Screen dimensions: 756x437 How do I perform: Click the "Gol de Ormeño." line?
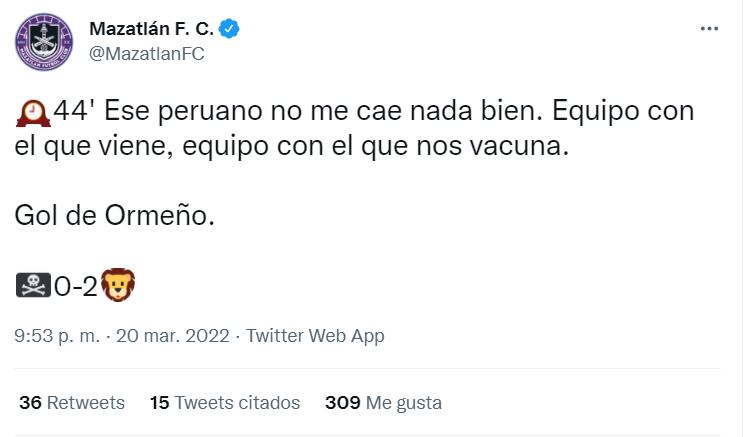click(x=115, y=214)
